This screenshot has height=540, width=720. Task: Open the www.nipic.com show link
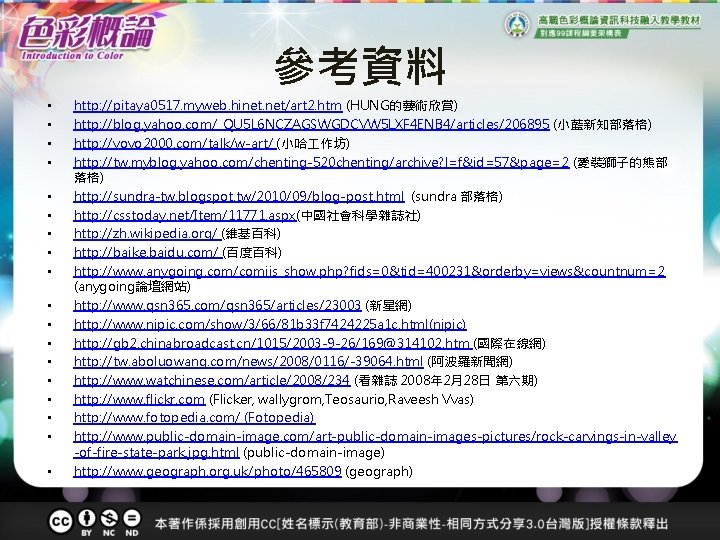tap(270, 325)
